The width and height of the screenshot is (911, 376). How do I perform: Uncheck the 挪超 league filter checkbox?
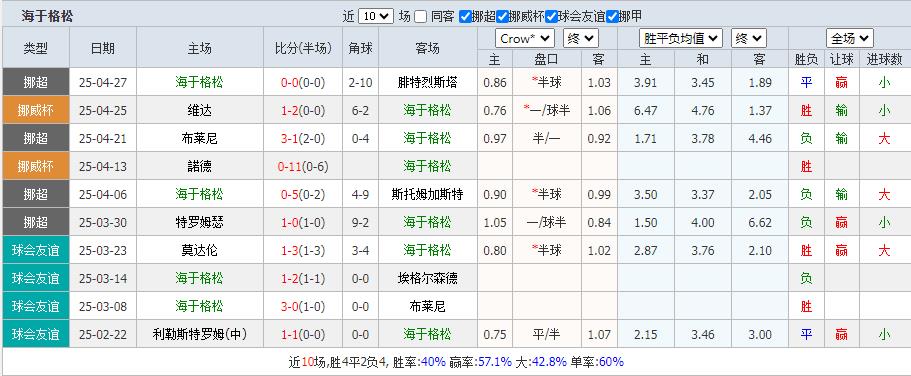coord(465,17)
